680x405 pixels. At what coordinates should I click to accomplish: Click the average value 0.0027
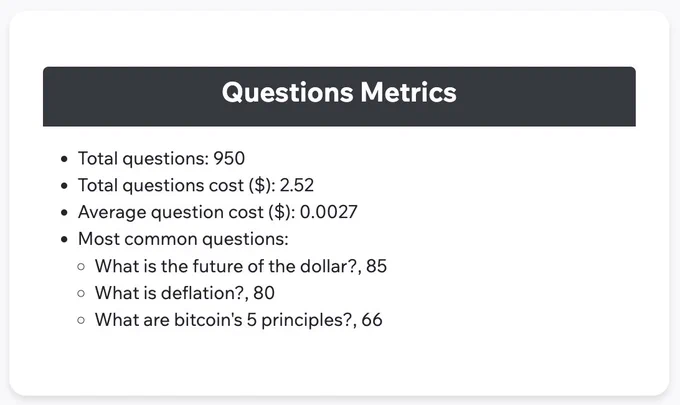tap(329, 212)
